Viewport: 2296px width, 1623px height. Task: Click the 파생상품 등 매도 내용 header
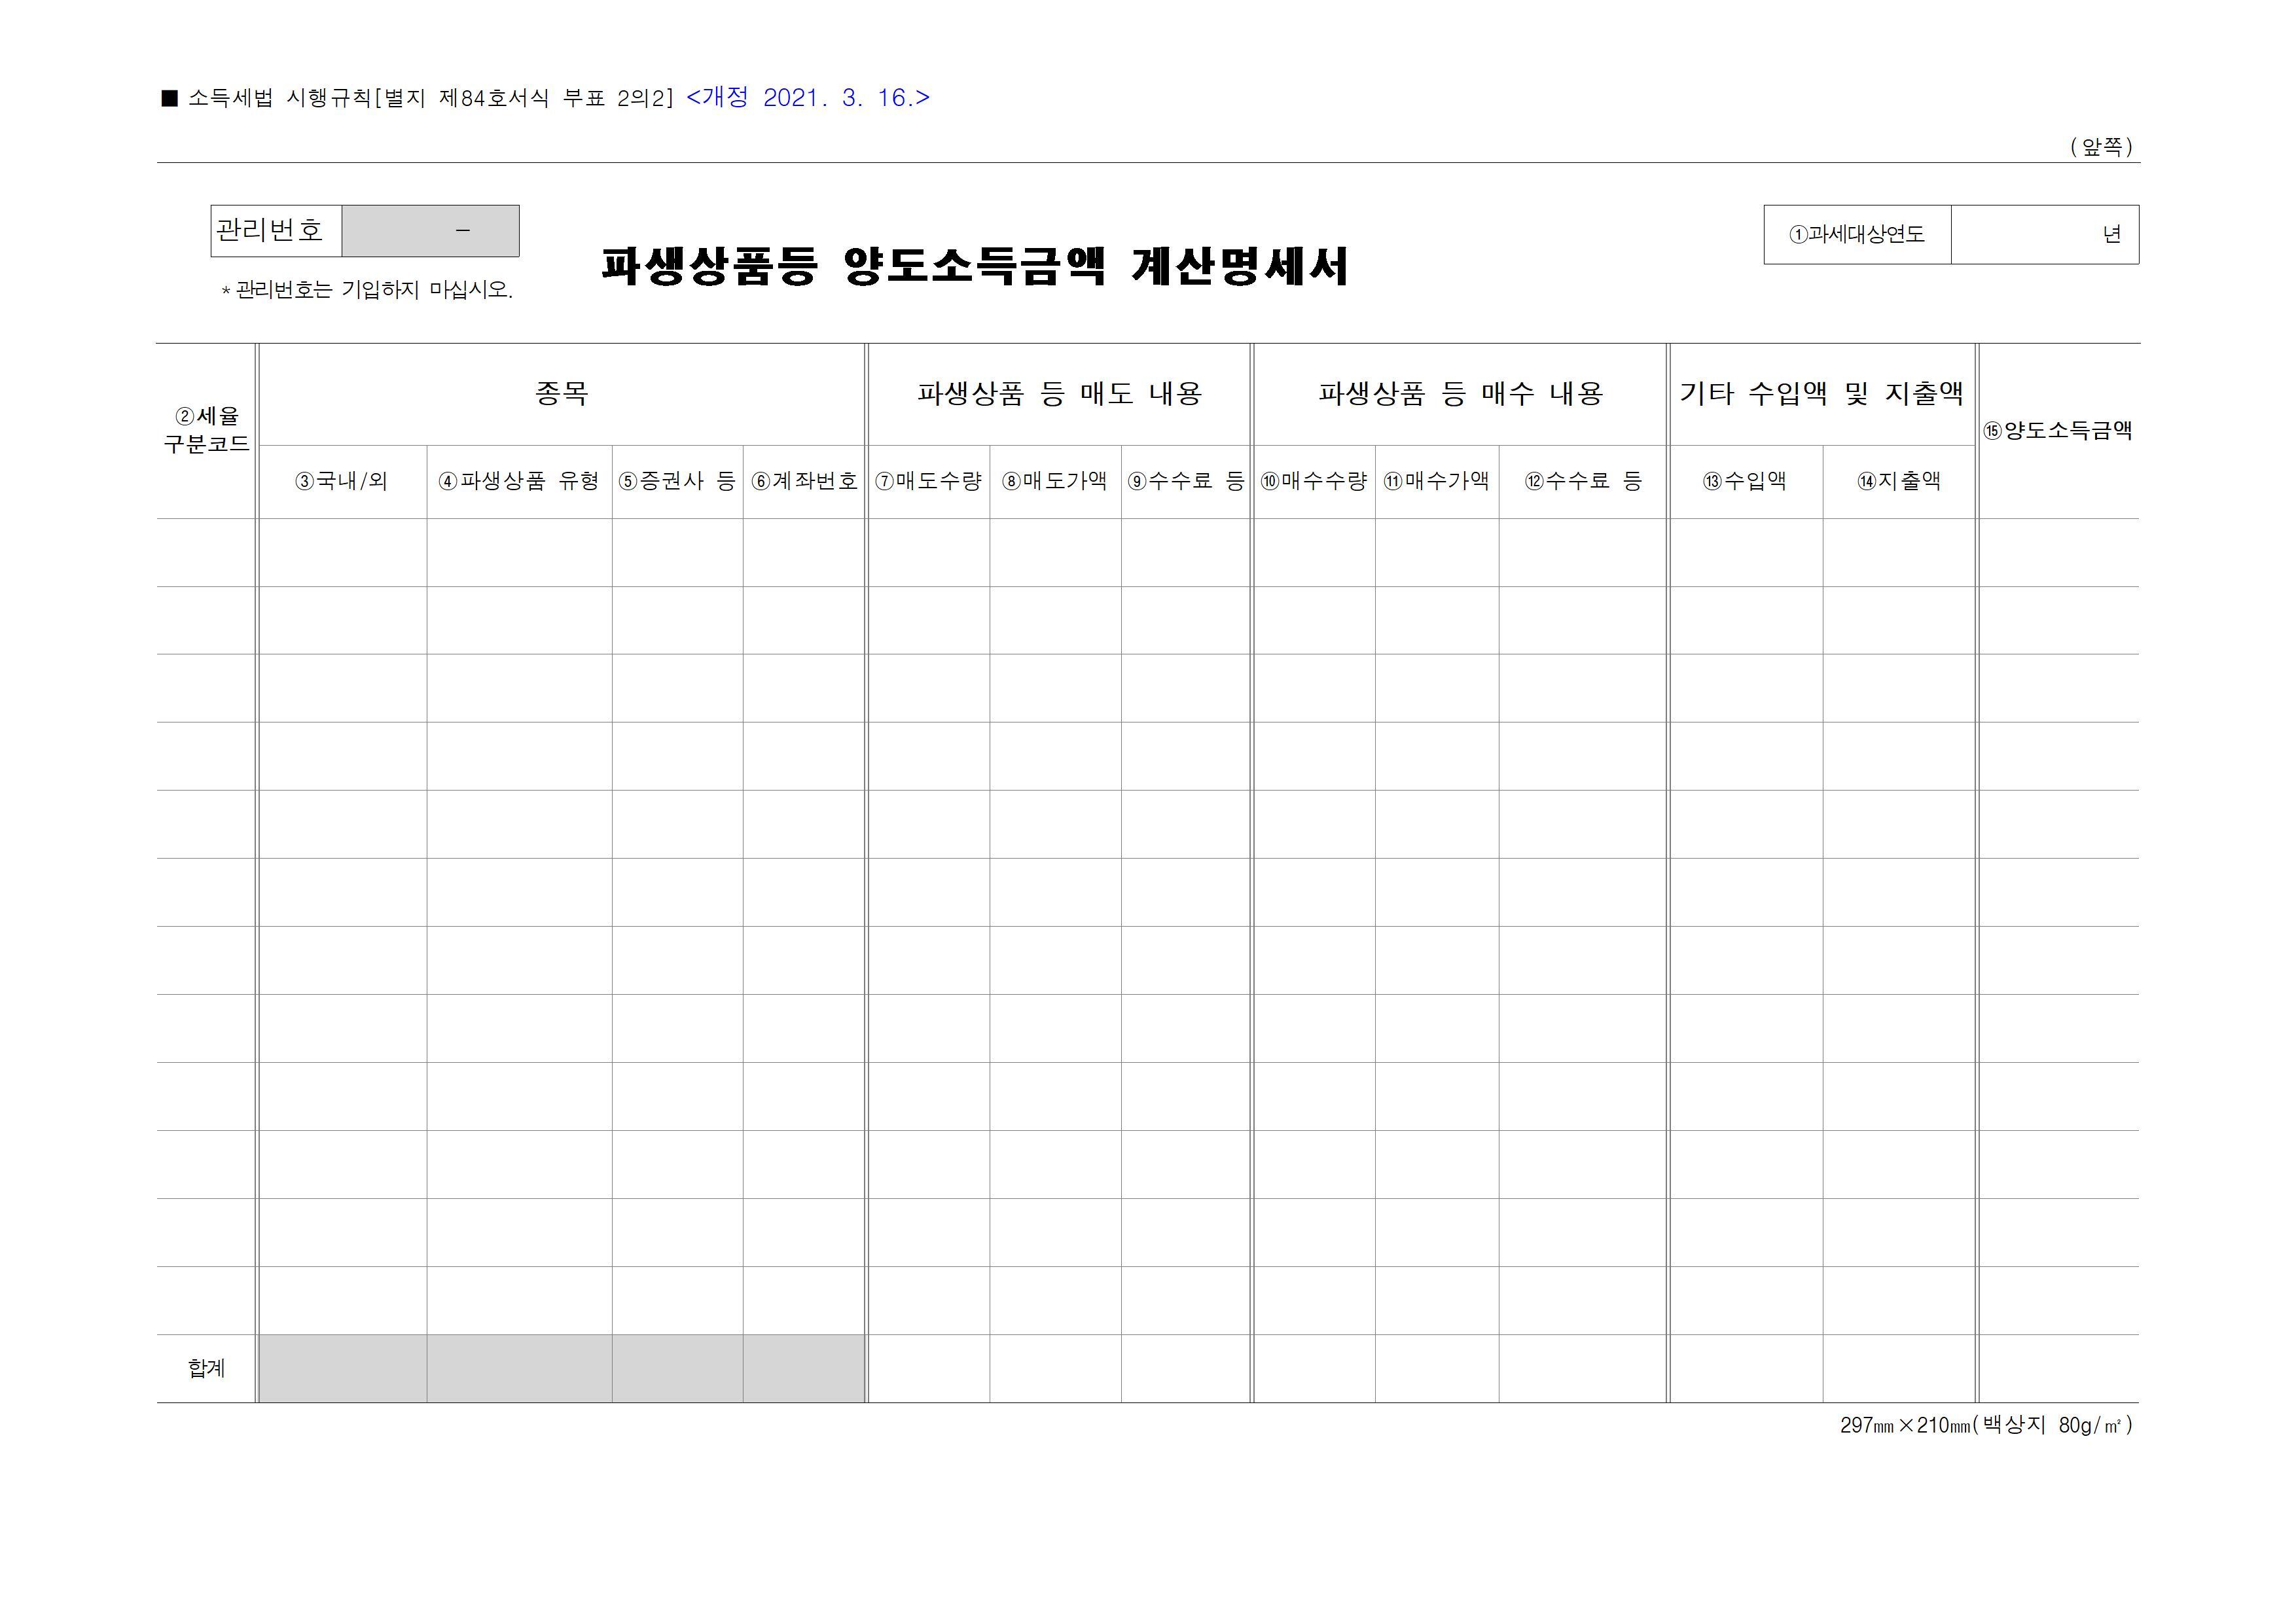[x=1059, y=394]
